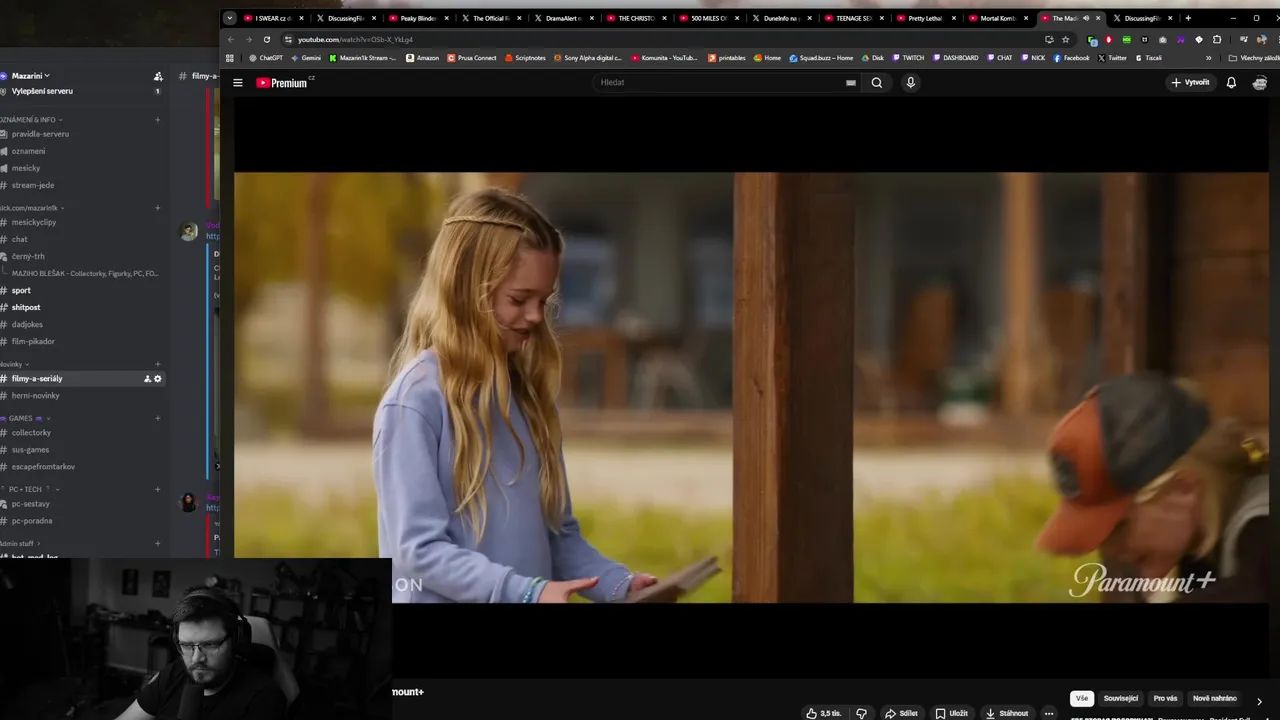The image size is (1280, 720).
Task: Collapse the GAMES category in Discord
Action: click(25, 418)
